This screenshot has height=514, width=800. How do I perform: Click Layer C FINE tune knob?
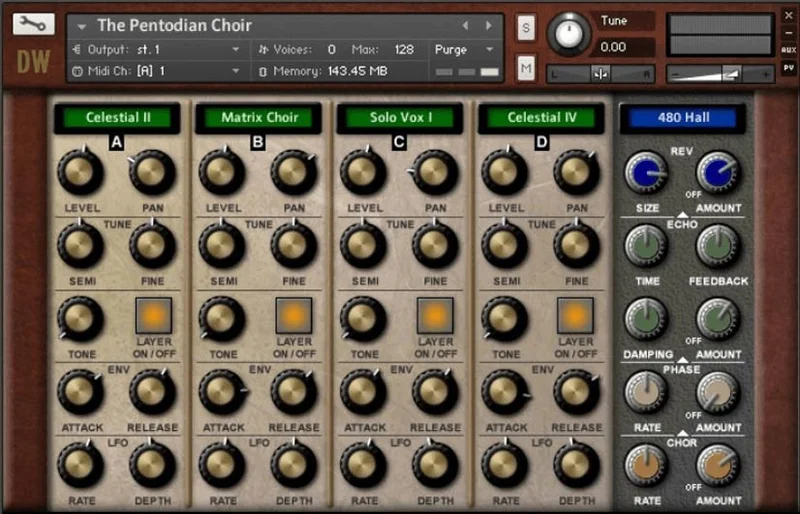[435, 245]
